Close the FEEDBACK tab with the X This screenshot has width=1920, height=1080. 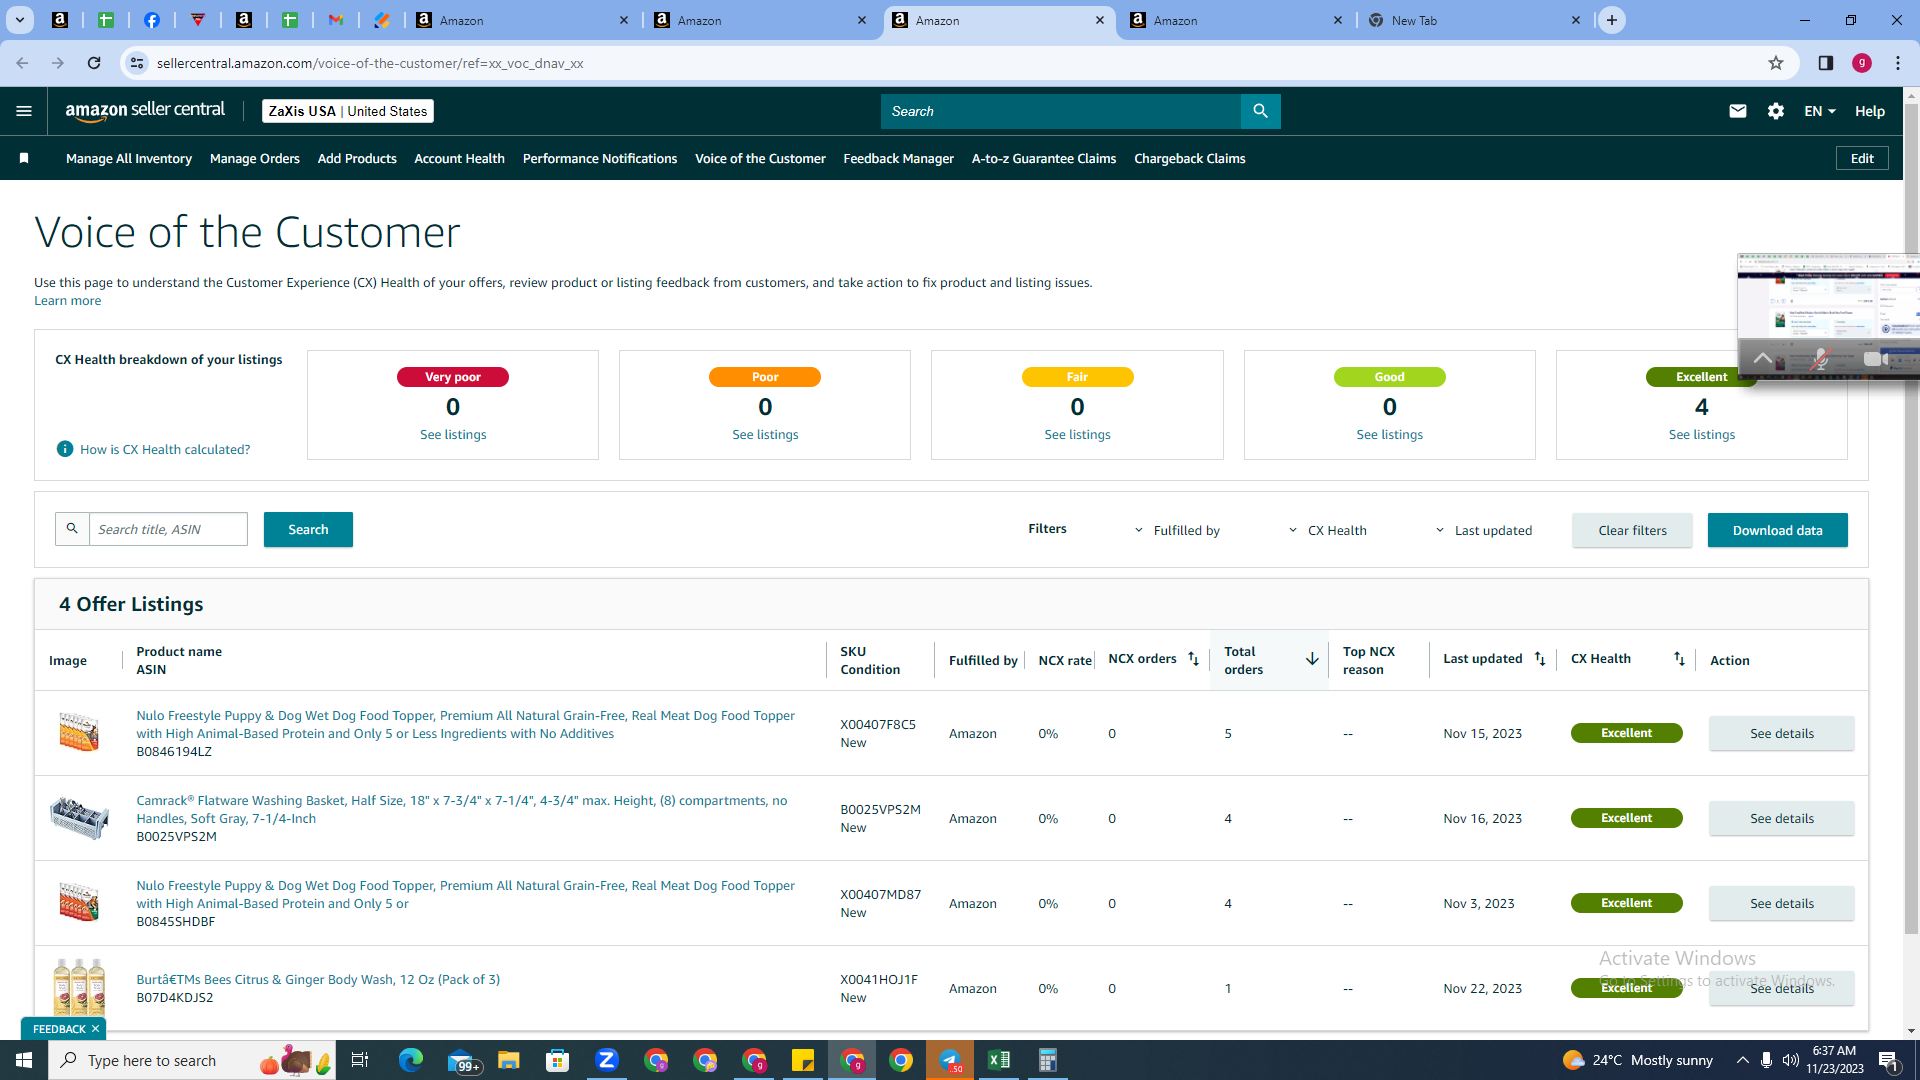coord(95,1029)
